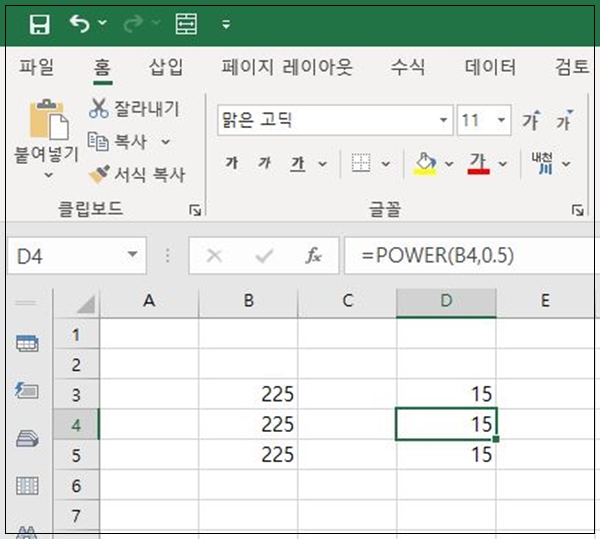Screen dimensions: 600x539
Task: Click the borders icon
Action: [x=360, y=163]
